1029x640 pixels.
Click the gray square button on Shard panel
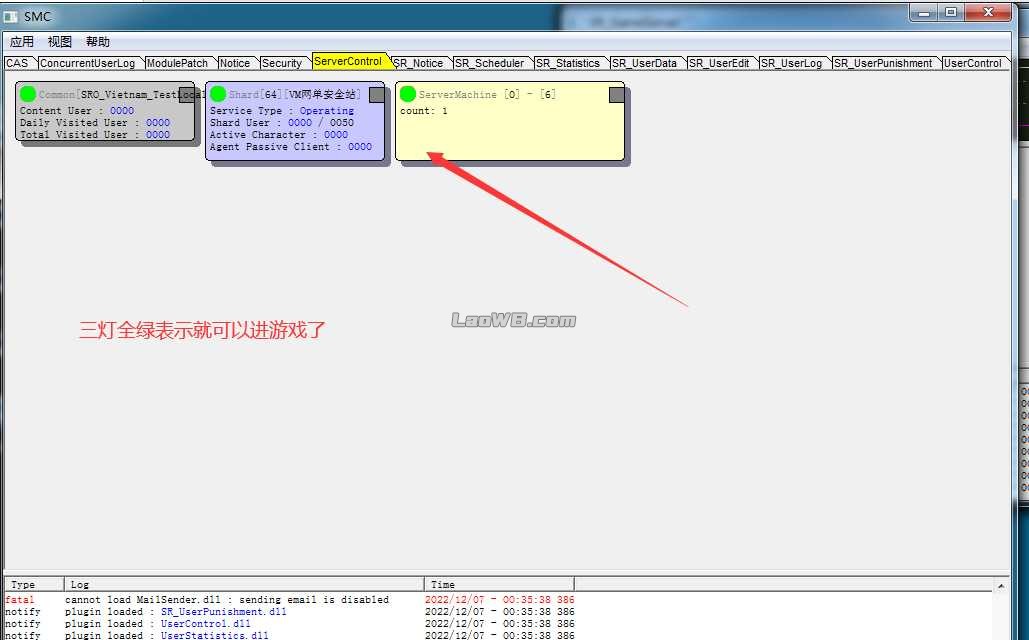tap(377, 95)
